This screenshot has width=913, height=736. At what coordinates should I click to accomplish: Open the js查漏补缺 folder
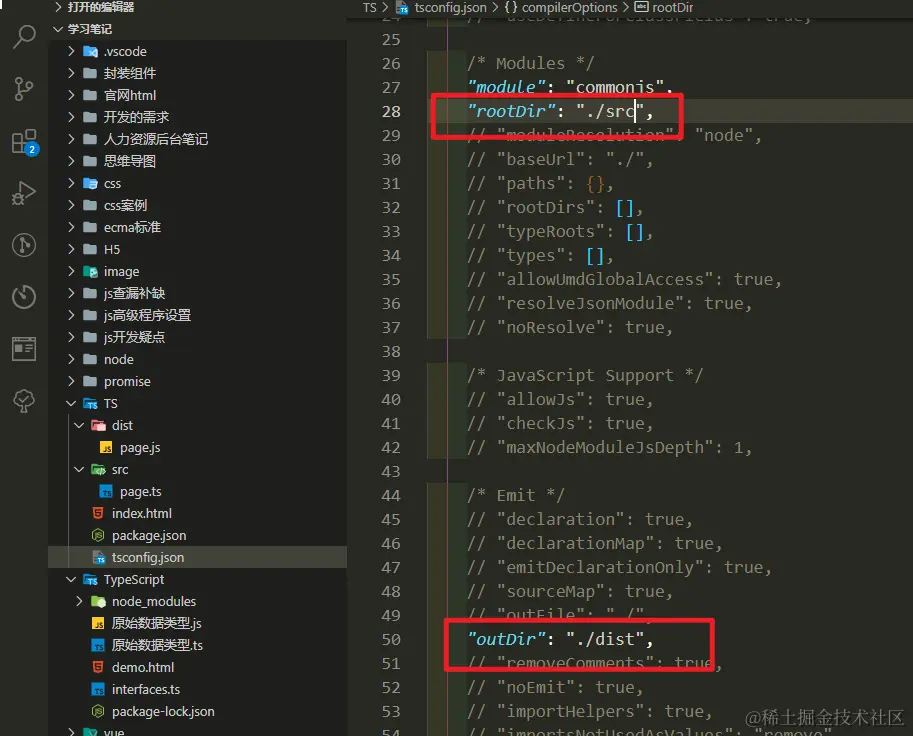(x=134, y=293)
